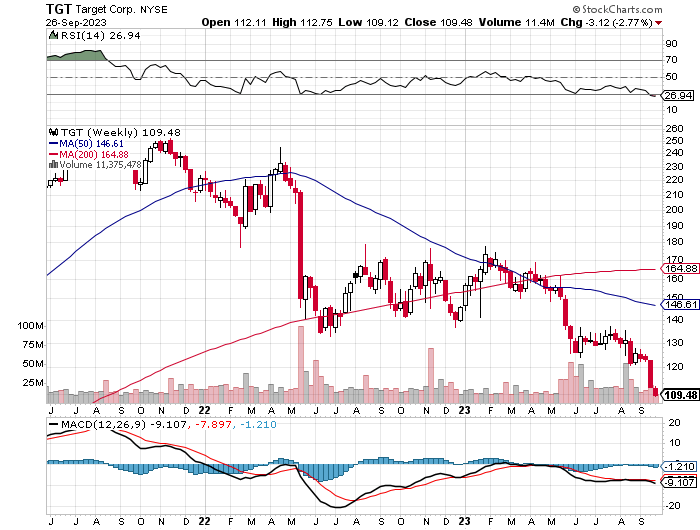Click the 146.61 blue price axis tag
Viewport: 700px width, 530px height.
coord(679,305)
